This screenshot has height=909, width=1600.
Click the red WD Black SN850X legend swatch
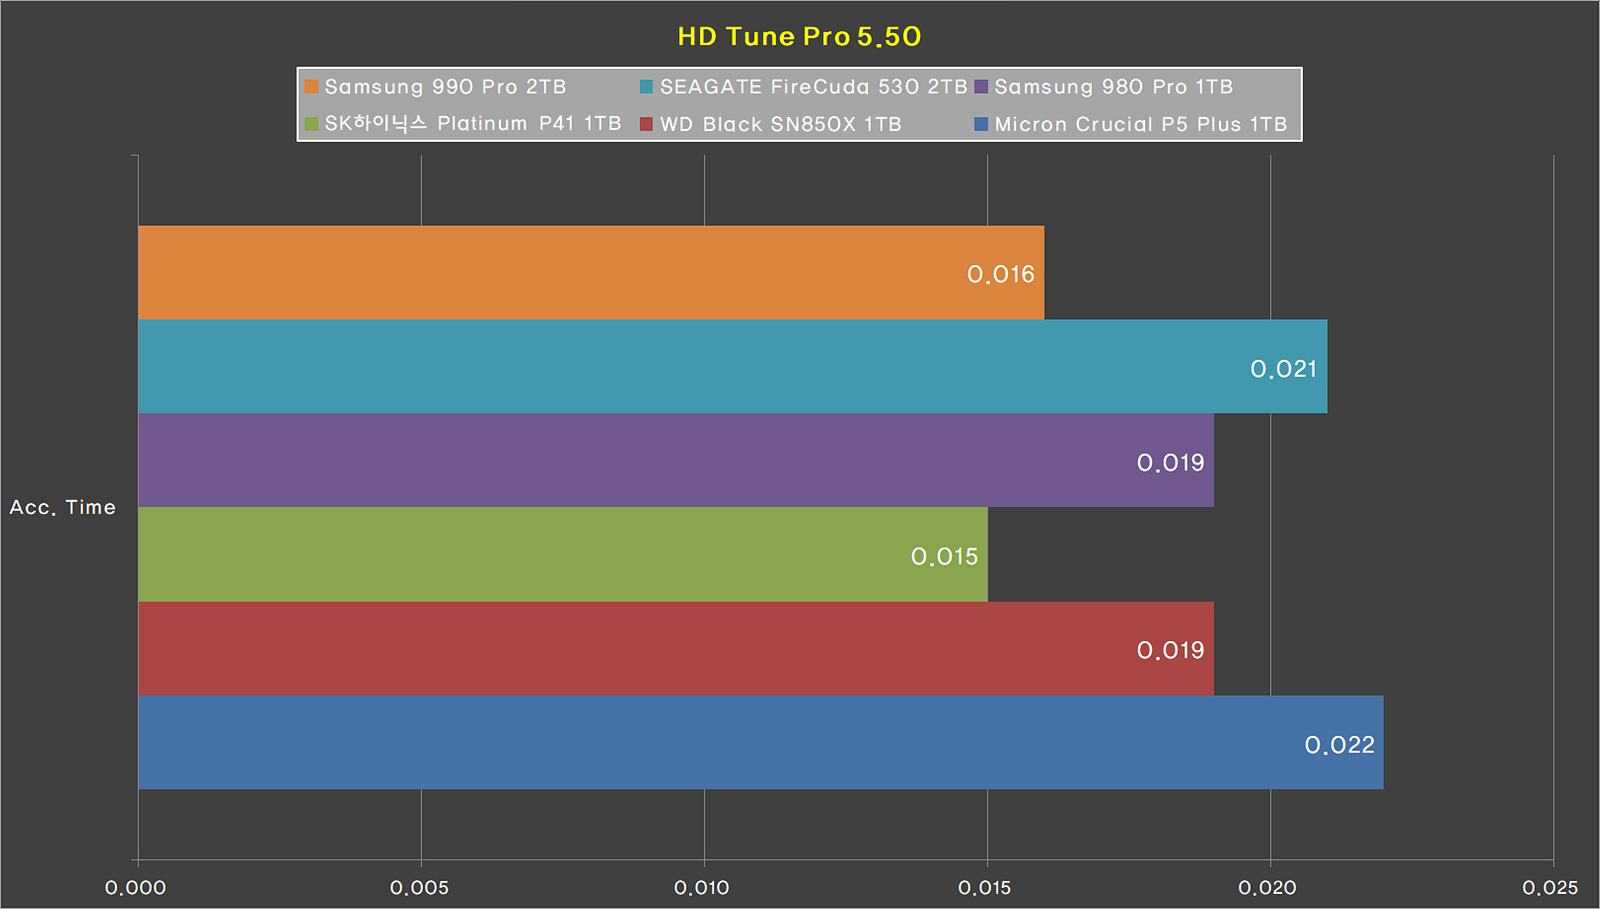click(x=646, y=124)
